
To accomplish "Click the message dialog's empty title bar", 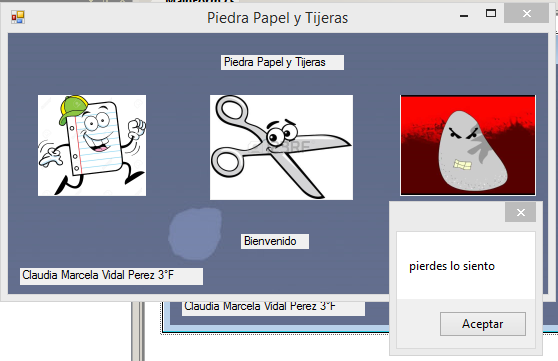I will pos(448,213).
